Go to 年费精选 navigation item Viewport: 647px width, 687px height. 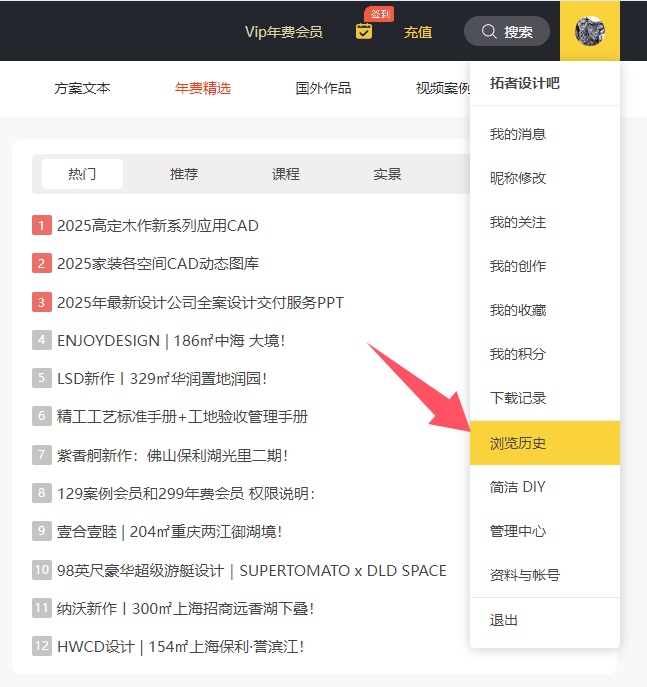coord(203,88)
